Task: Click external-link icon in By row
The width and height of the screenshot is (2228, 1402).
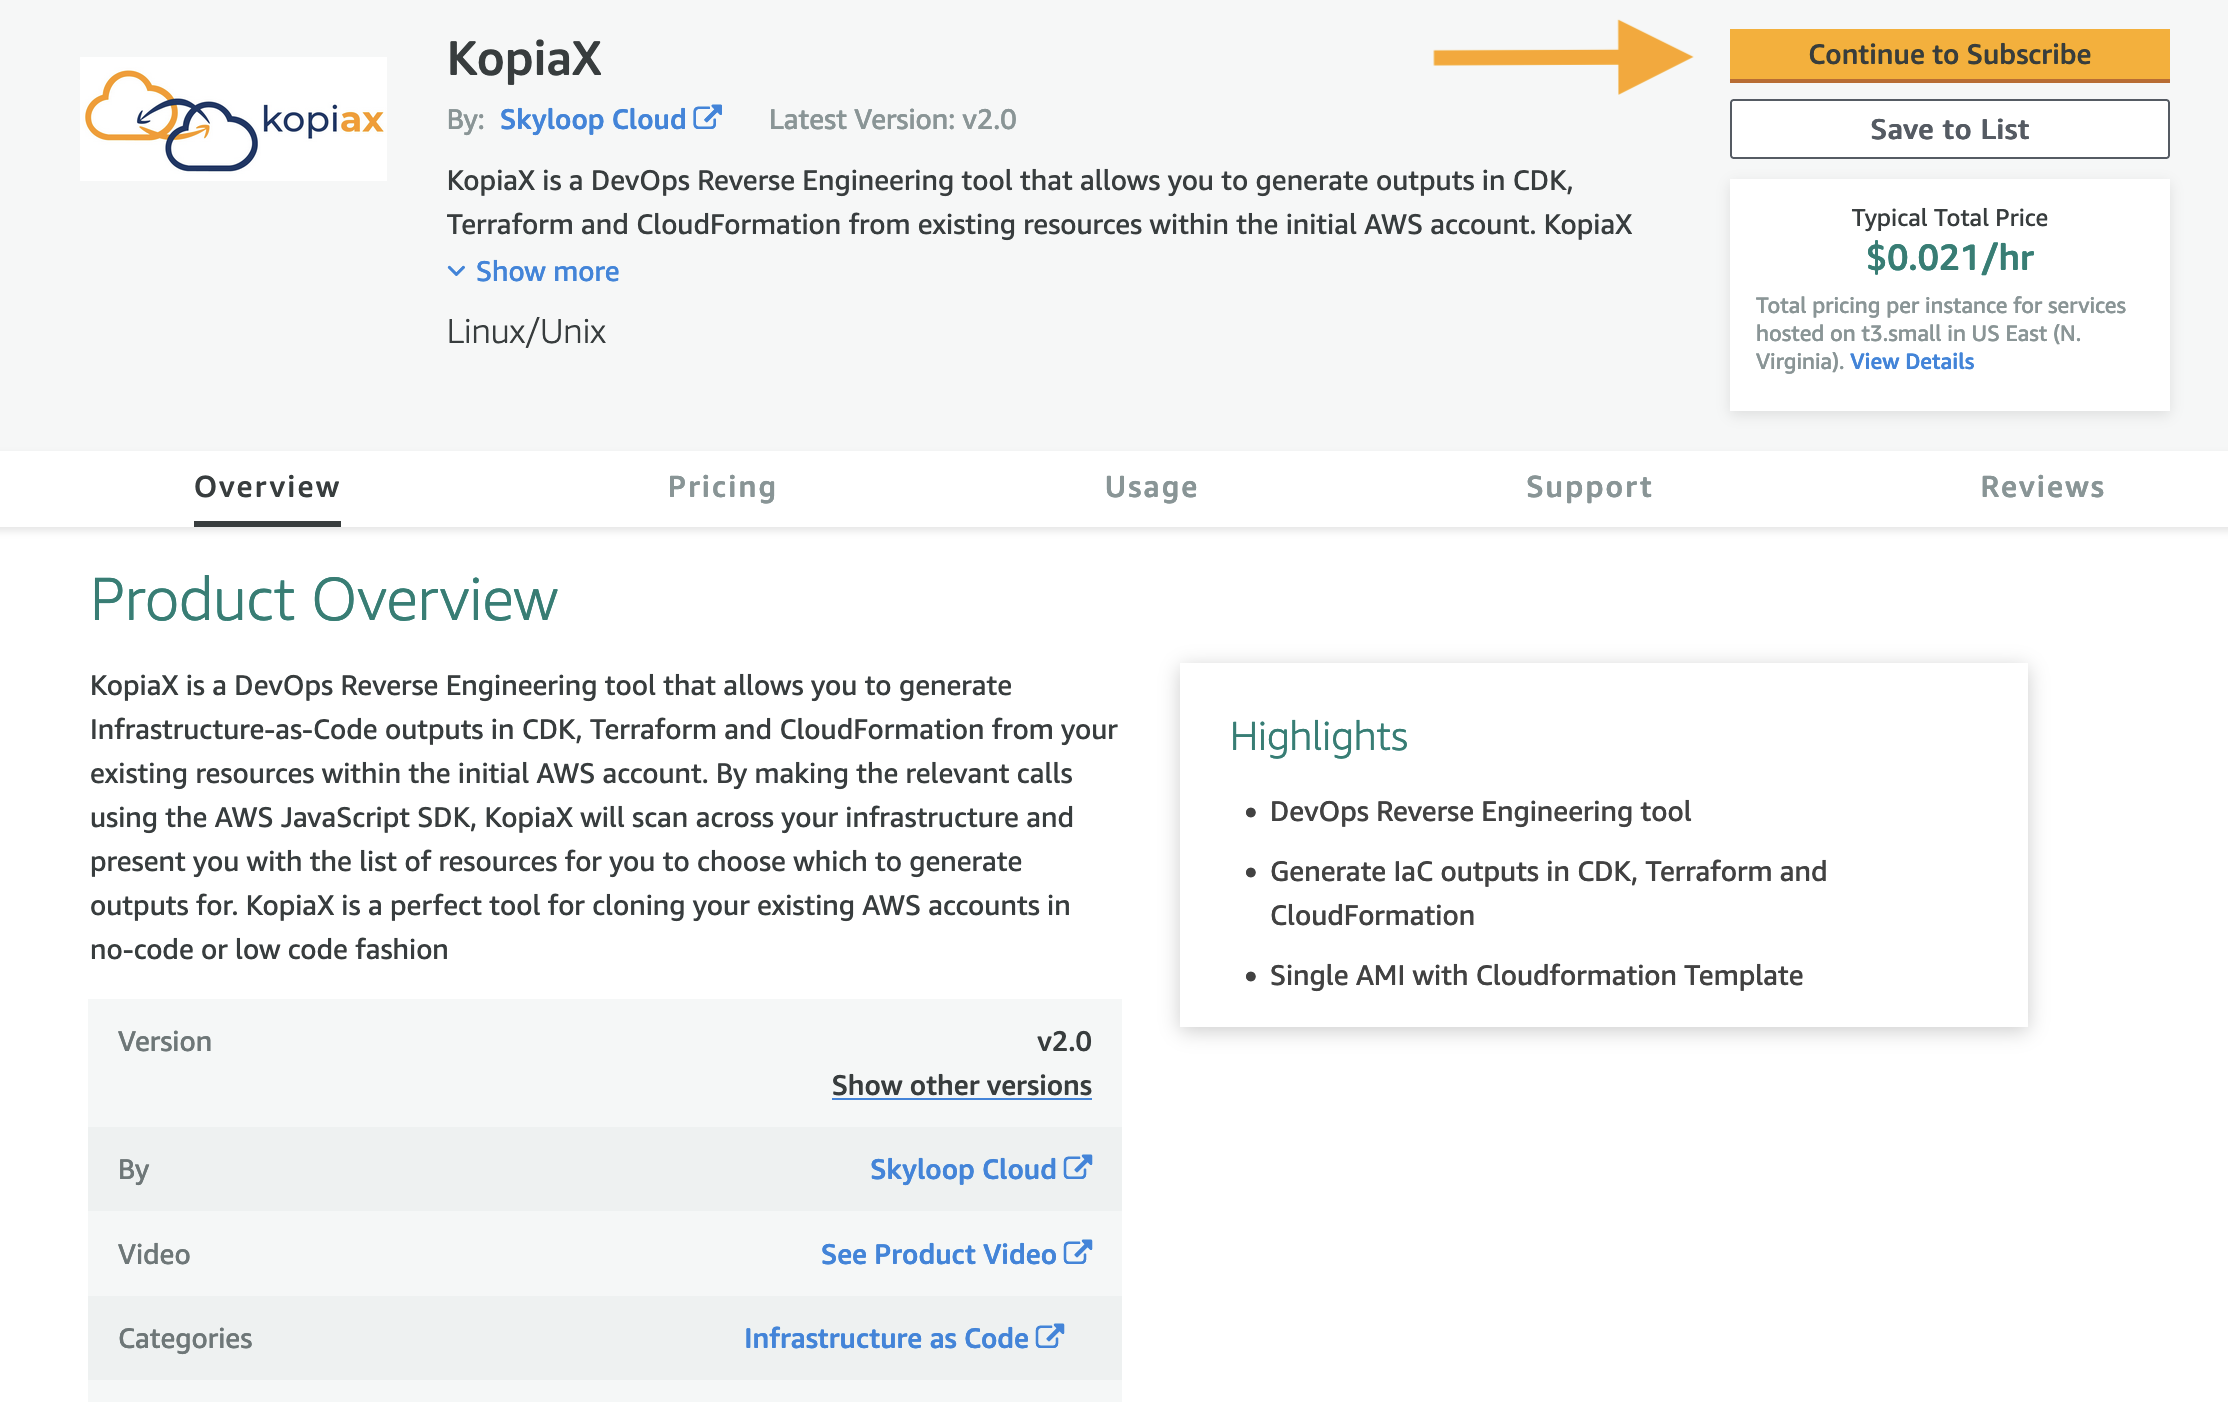Action: (x=1078, y=1167)
